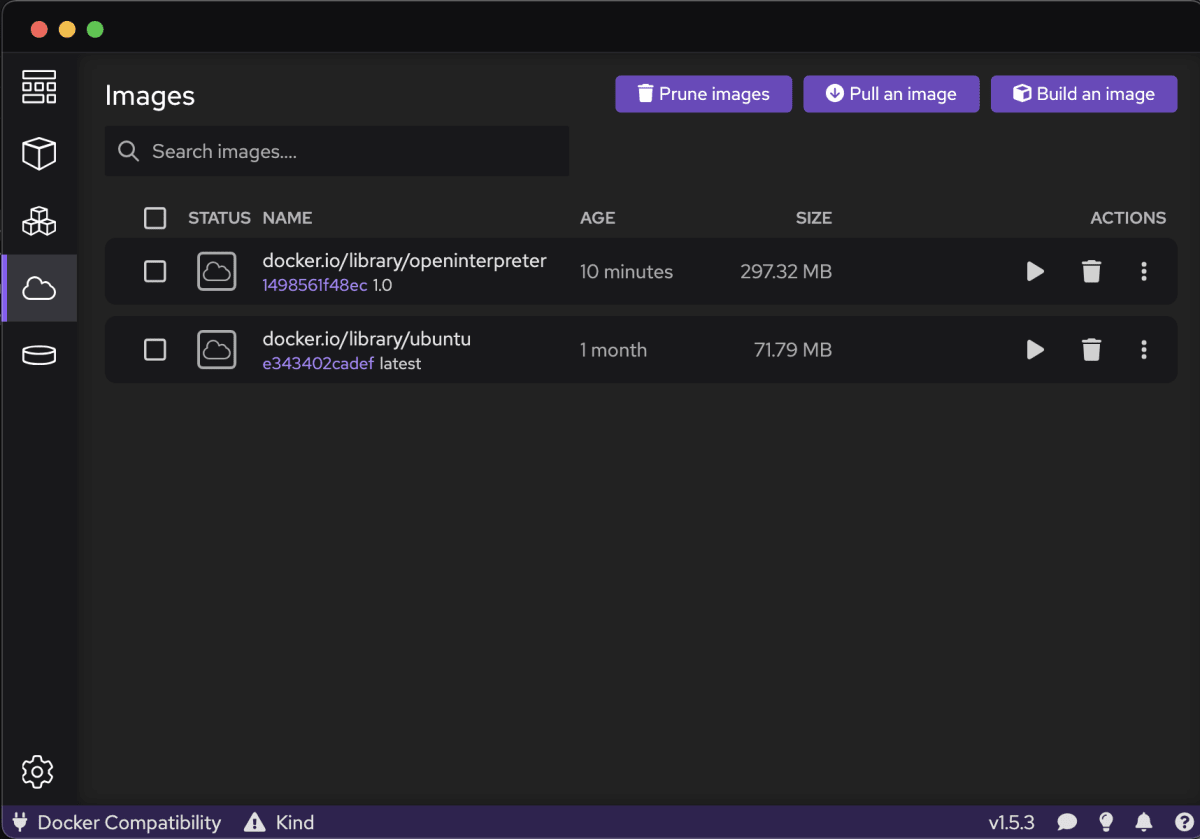1200x839 pixels.
Task: Delete the openinterpreter image
Action: click(1091, 271)
